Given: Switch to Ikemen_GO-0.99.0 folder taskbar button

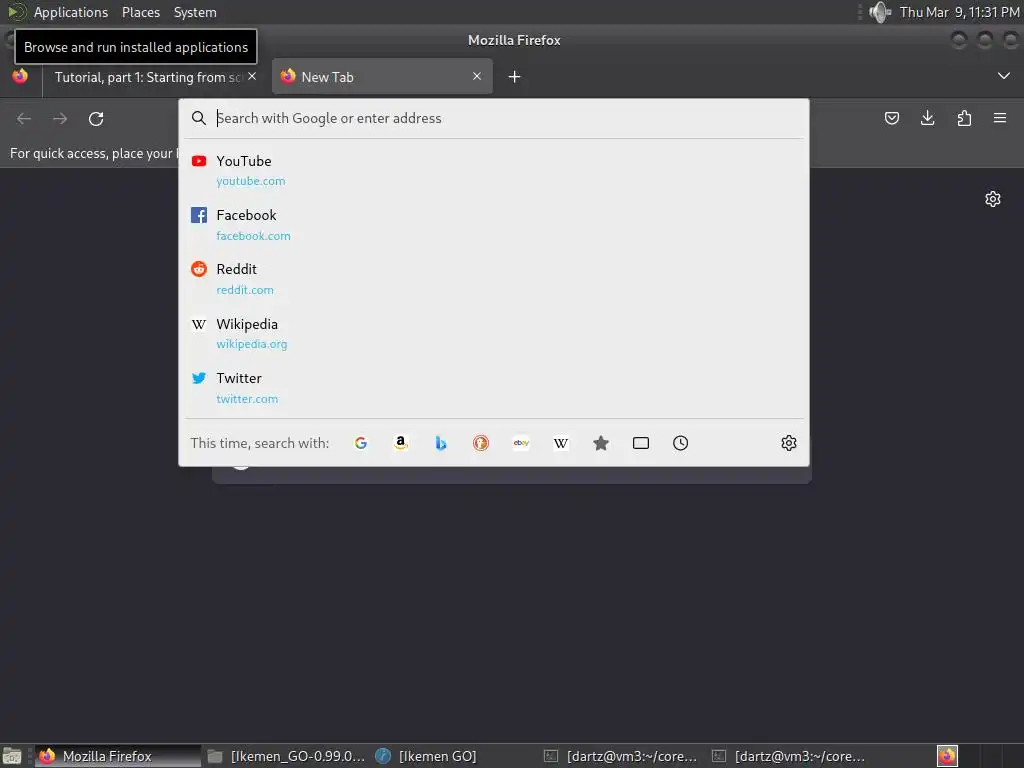Looking at the screenshot, I should [x=287, y=756].
